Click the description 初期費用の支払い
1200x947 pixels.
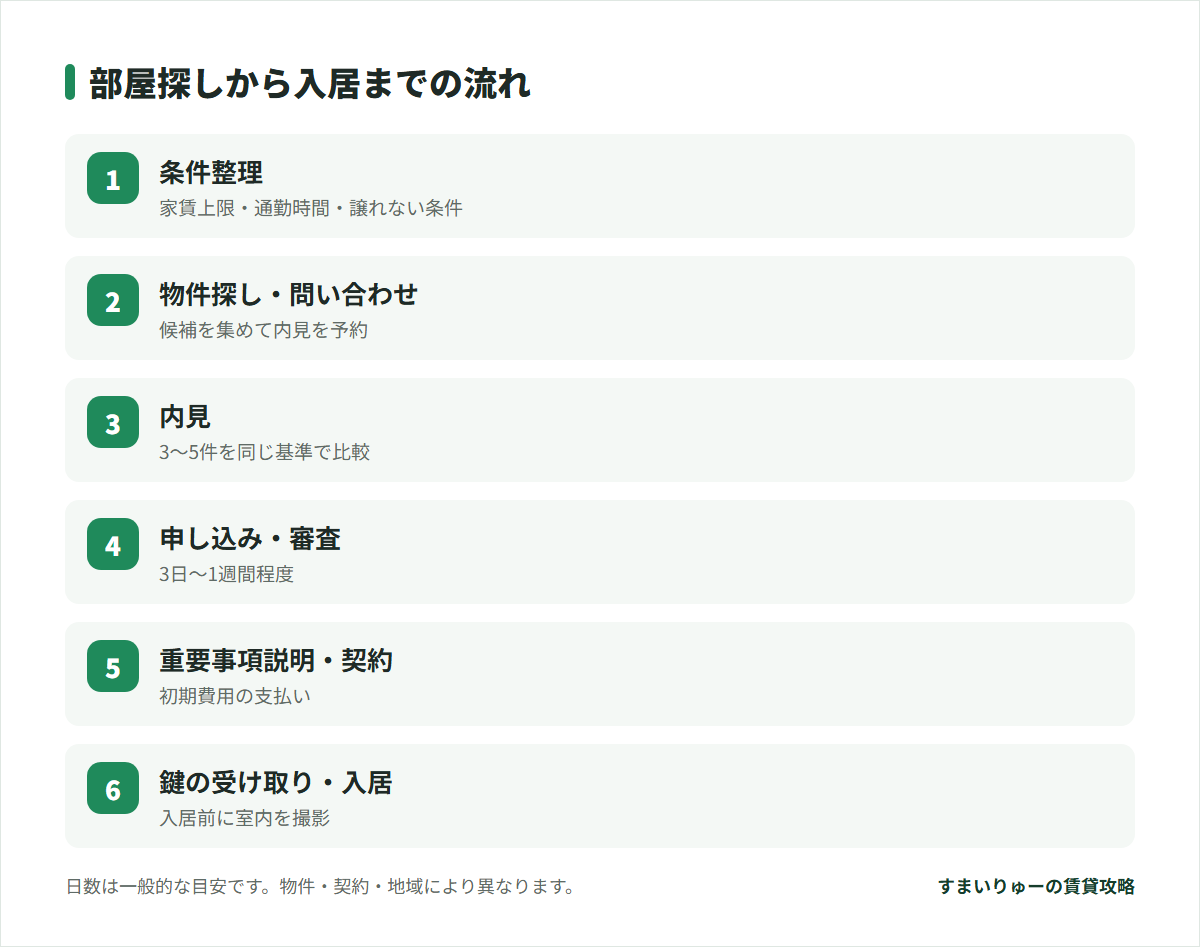coord(235,696)
